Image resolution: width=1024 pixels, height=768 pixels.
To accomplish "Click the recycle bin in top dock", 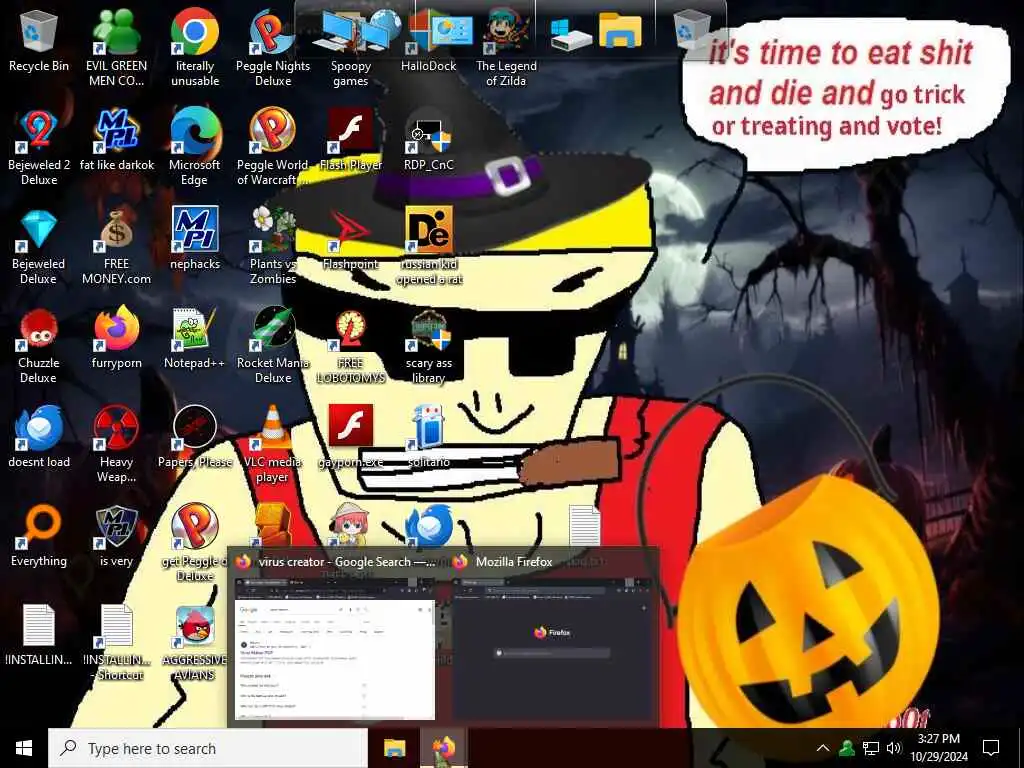I will [691, 29].
